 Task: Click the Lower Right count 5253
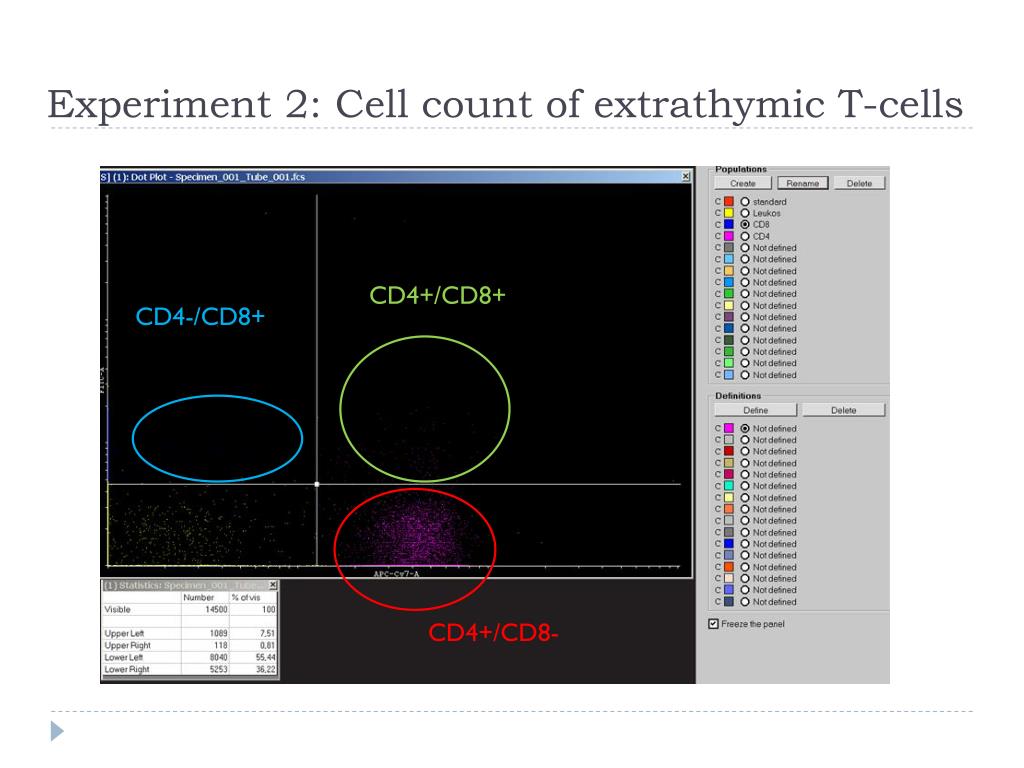point(219,669)
